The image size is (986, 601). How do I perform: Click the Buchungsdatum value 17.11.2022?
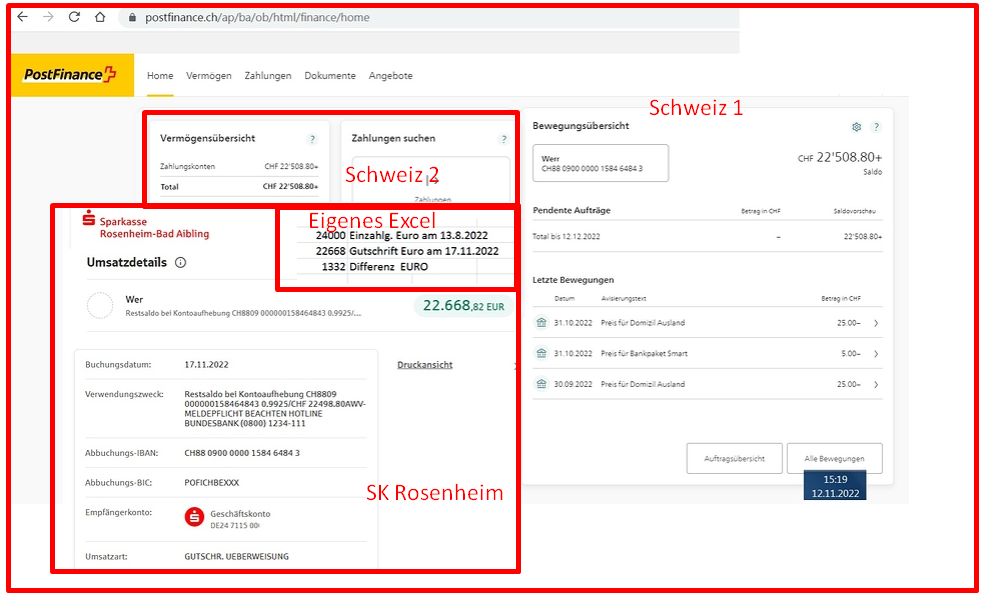(x=206, y=365)
